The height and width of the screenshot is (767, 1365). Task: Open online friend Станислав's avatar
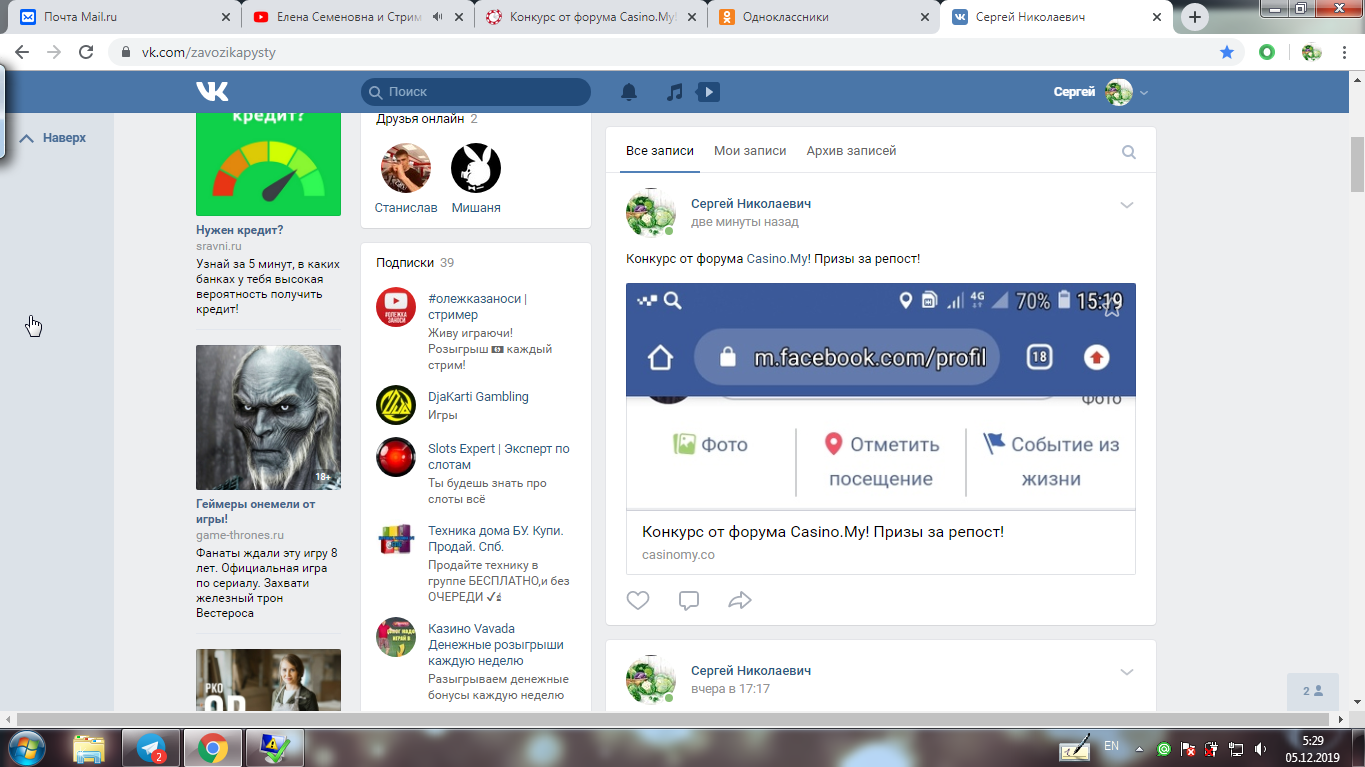(406, 168)
